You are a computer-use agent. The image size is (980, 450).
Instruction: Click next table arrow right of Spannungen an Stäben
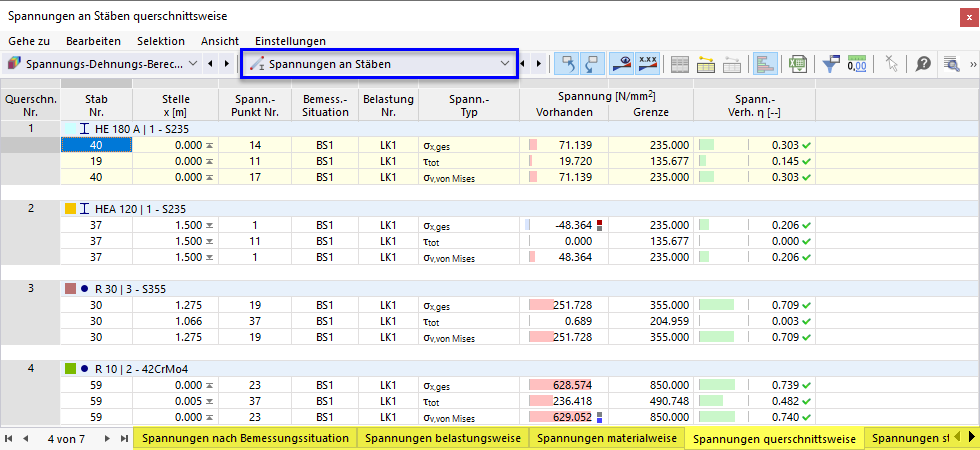[539, 64]
